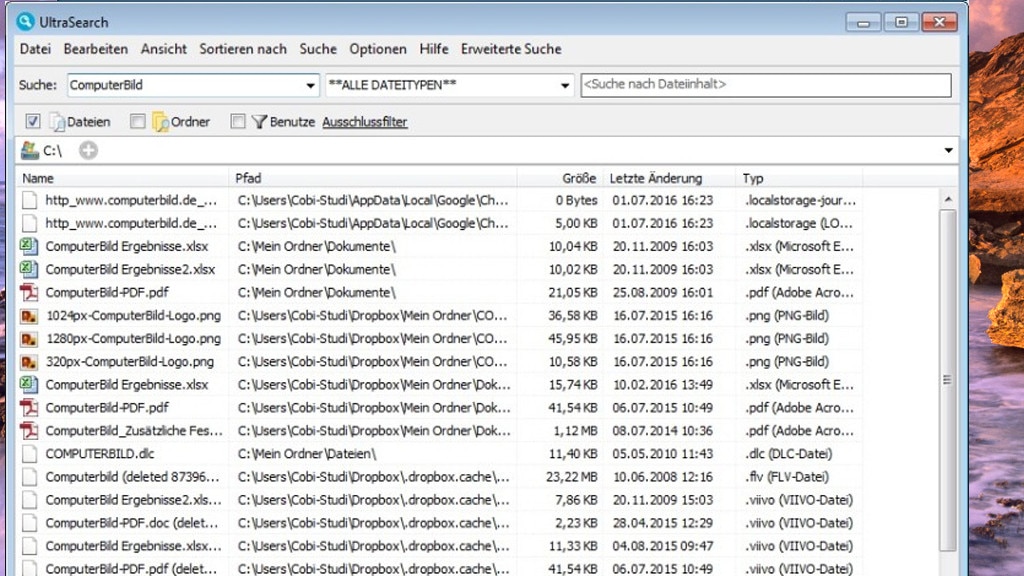Focus the Suche nach Dateiinhalt field
The image size is (1024, 576).
[x=765, y=85]
